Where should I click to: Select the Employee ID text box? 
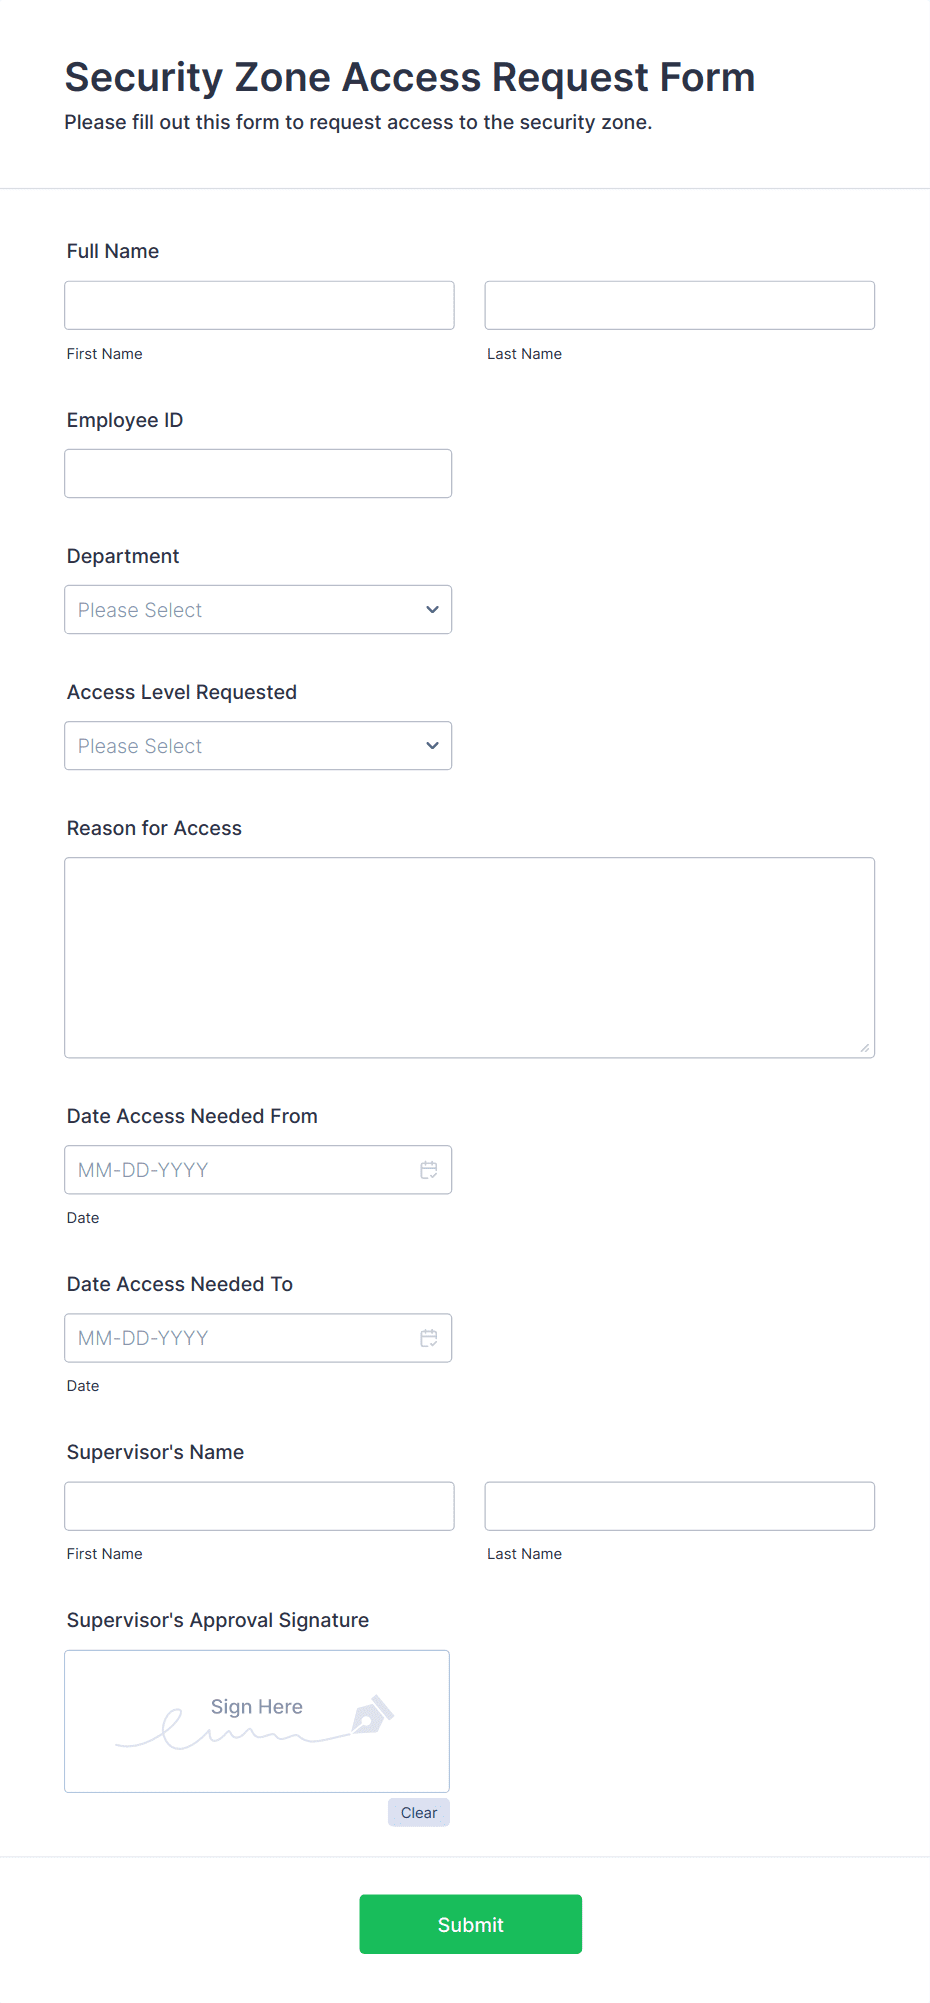258,474
